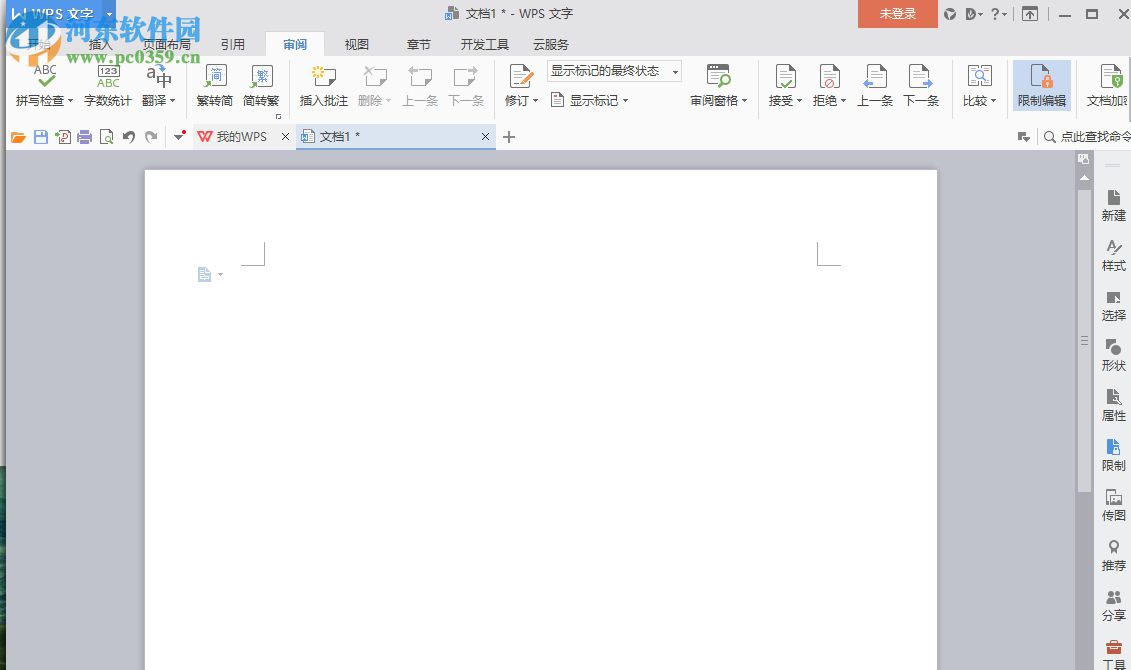Image resolution: width=1131 pixels, height=670 pixels.
Task: Redo the last action
Action: 151,137
